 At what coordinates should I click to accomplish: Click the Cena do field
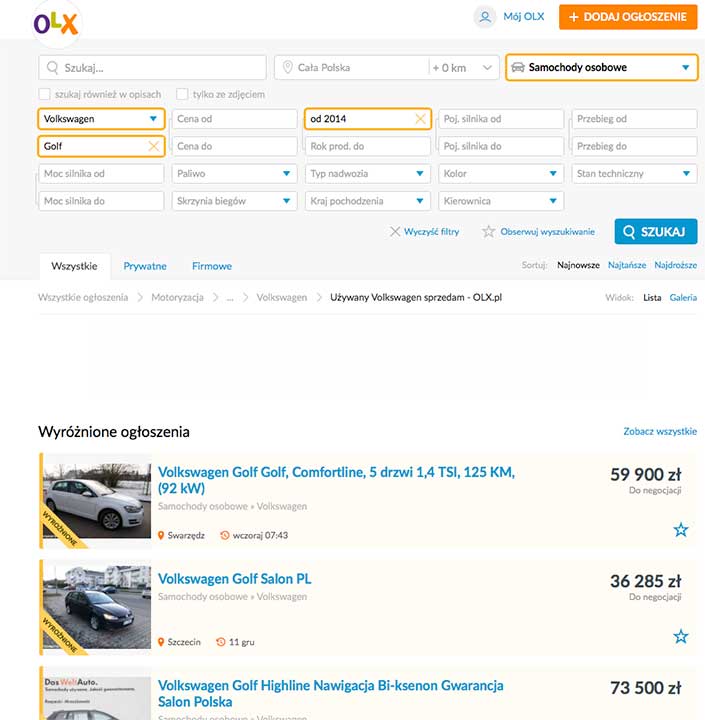(x=234, y=146)
